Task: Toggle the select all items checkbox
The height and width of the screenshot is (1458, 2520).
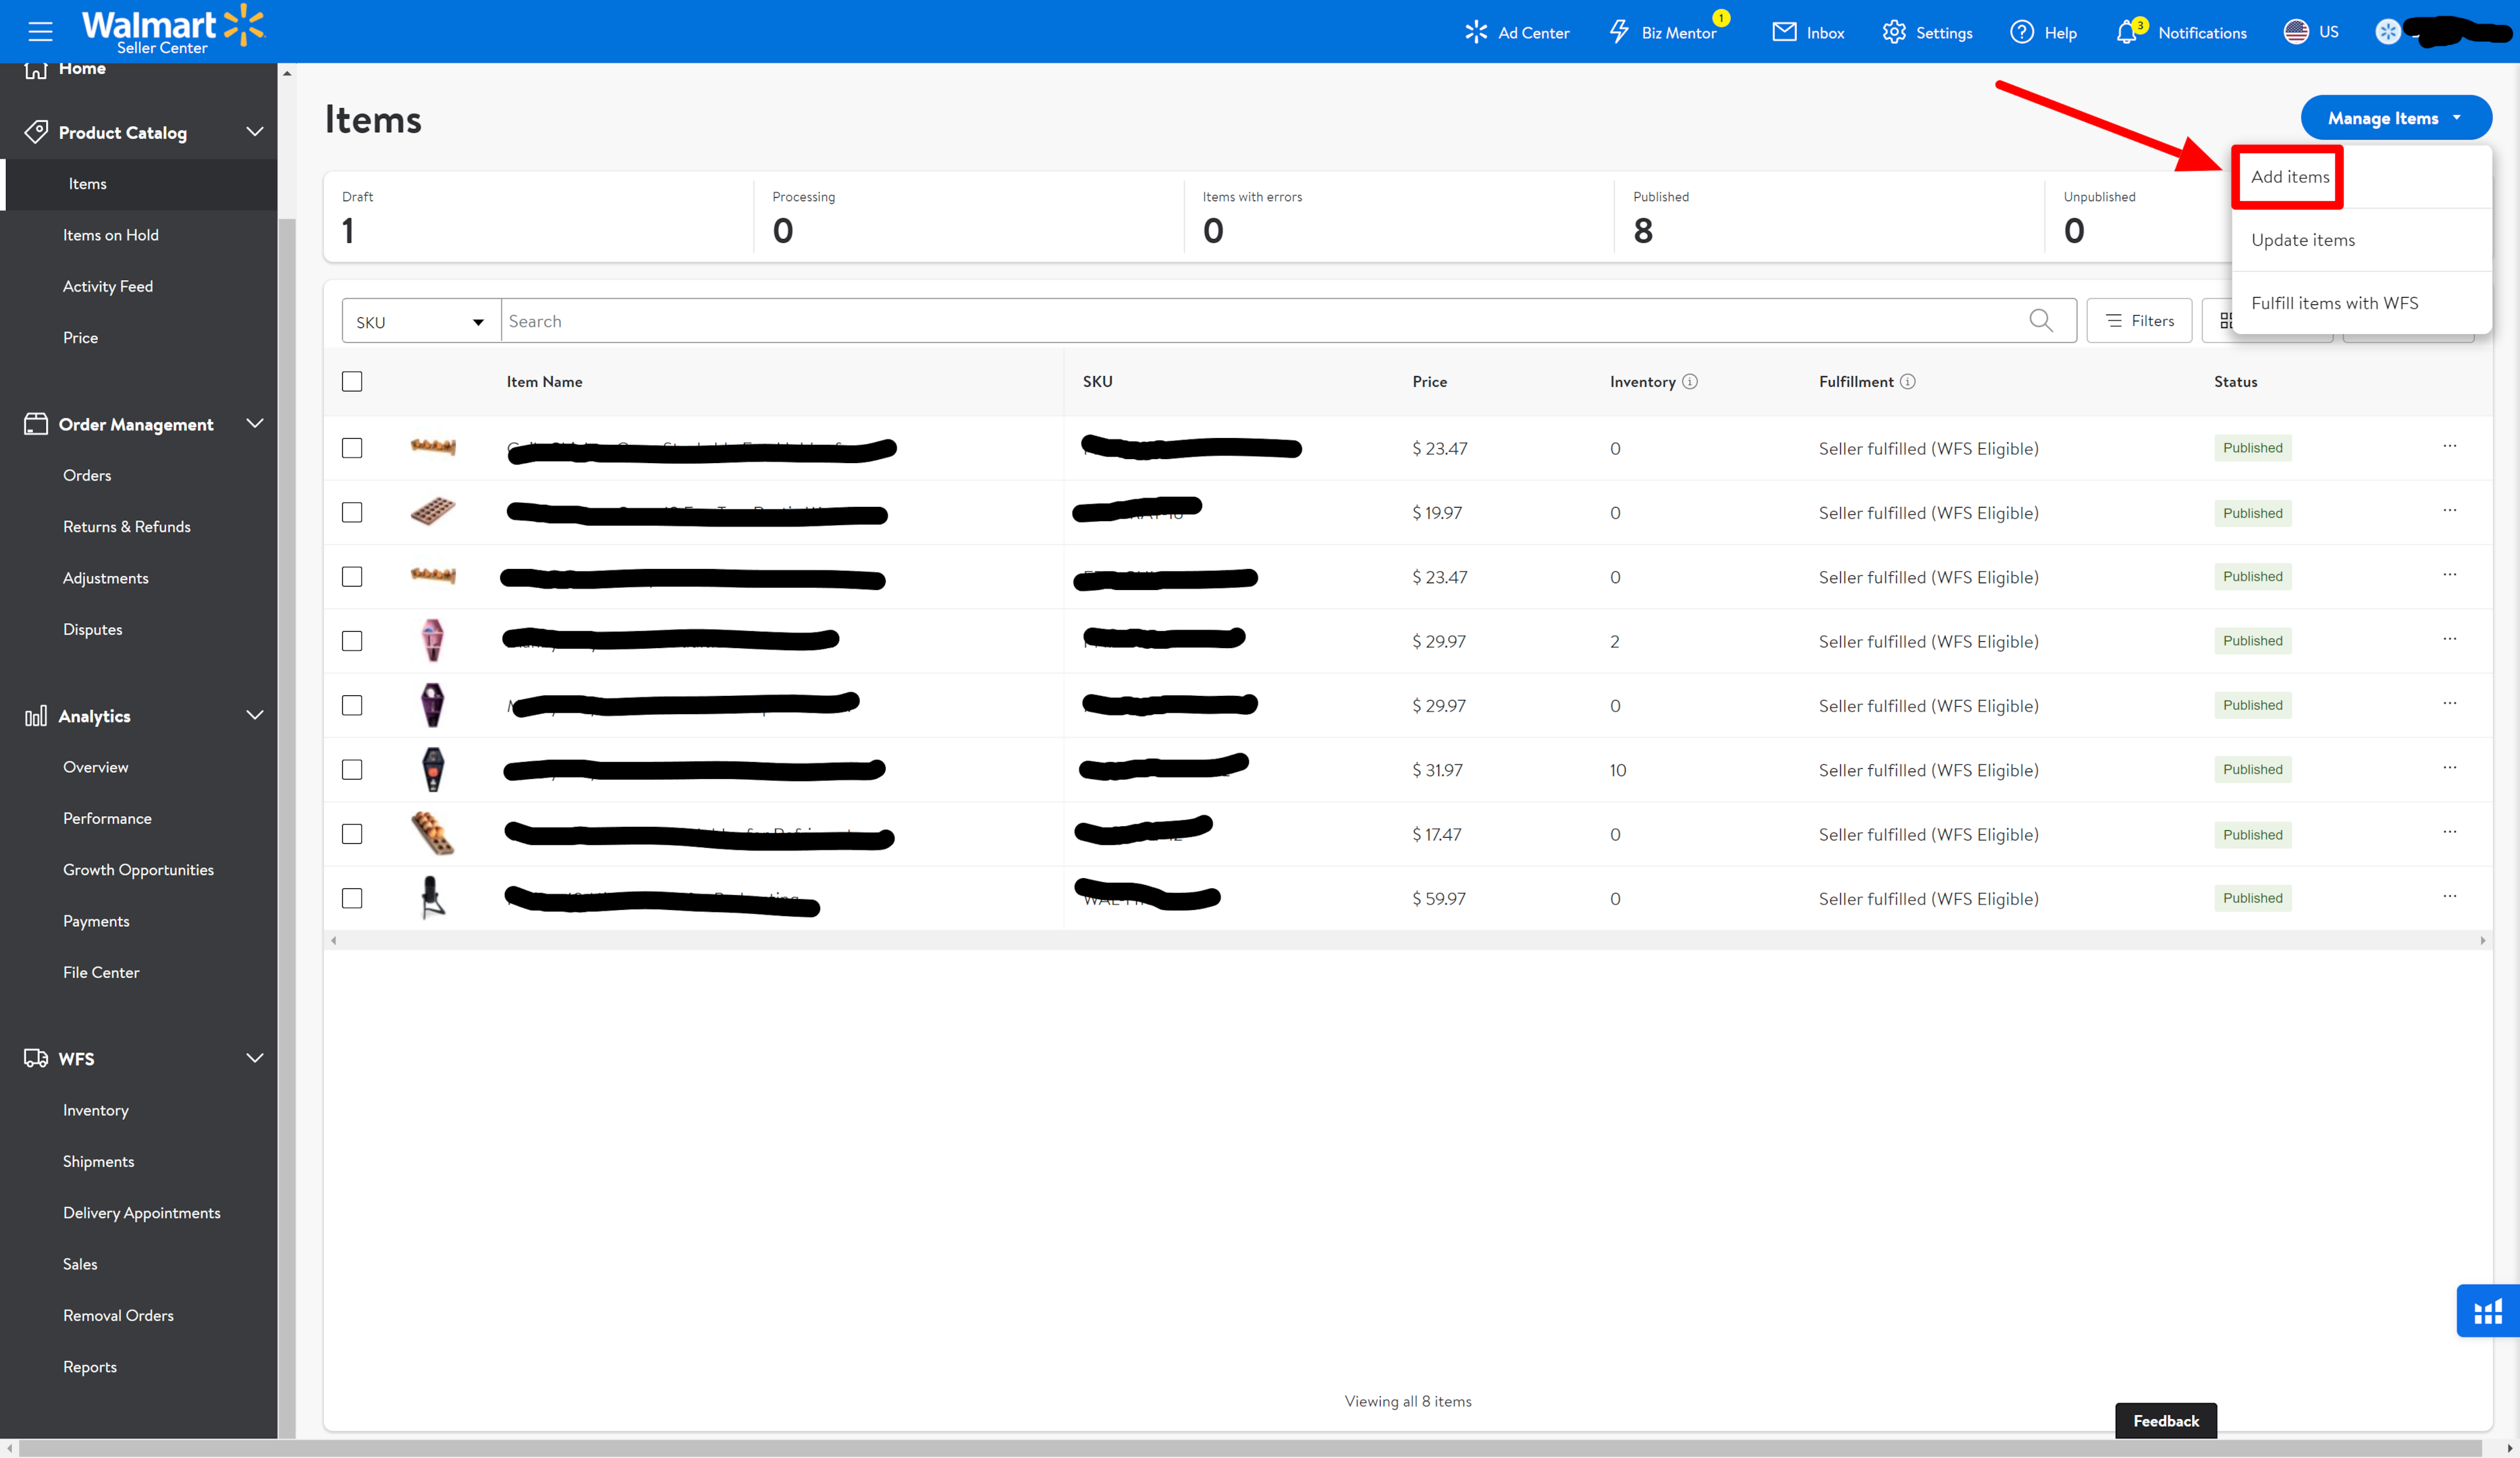Action: coord(352,379)
